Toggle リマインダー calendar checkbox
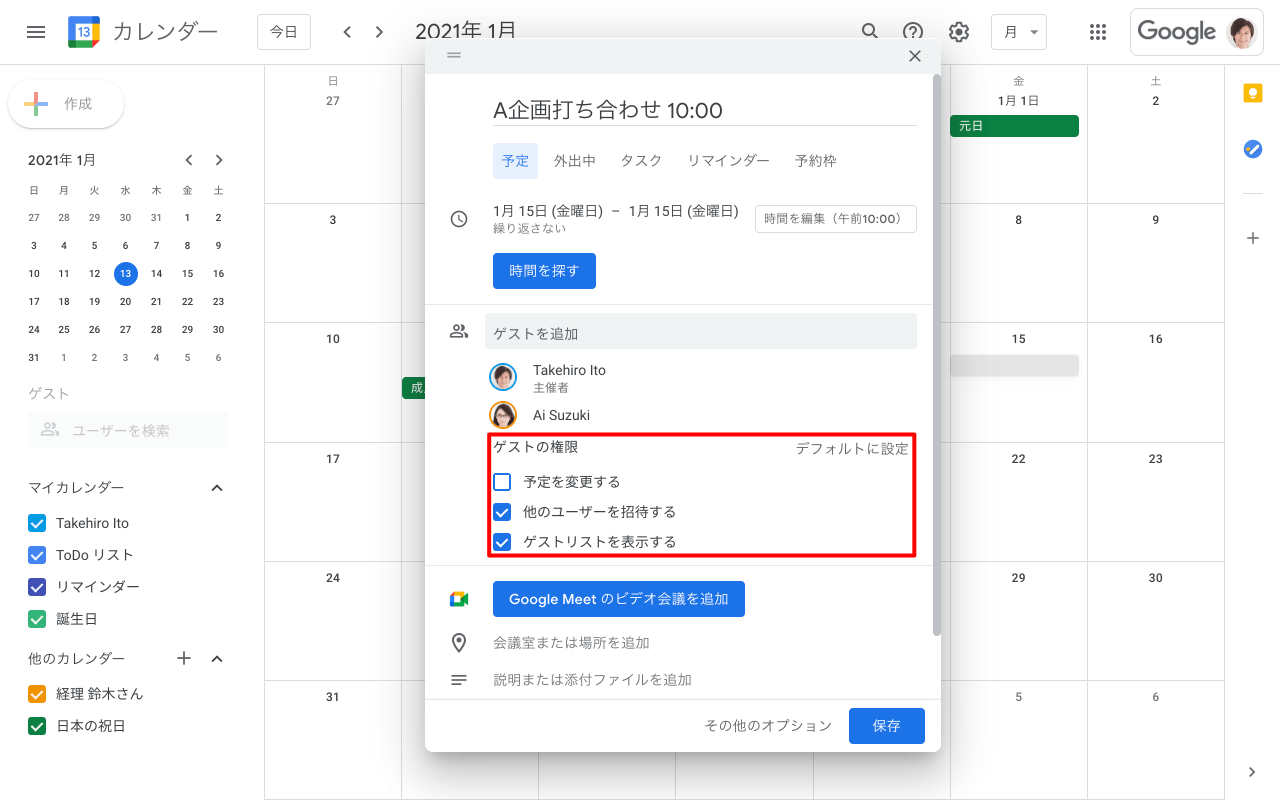1280x800 pixels. coord(37,587)
